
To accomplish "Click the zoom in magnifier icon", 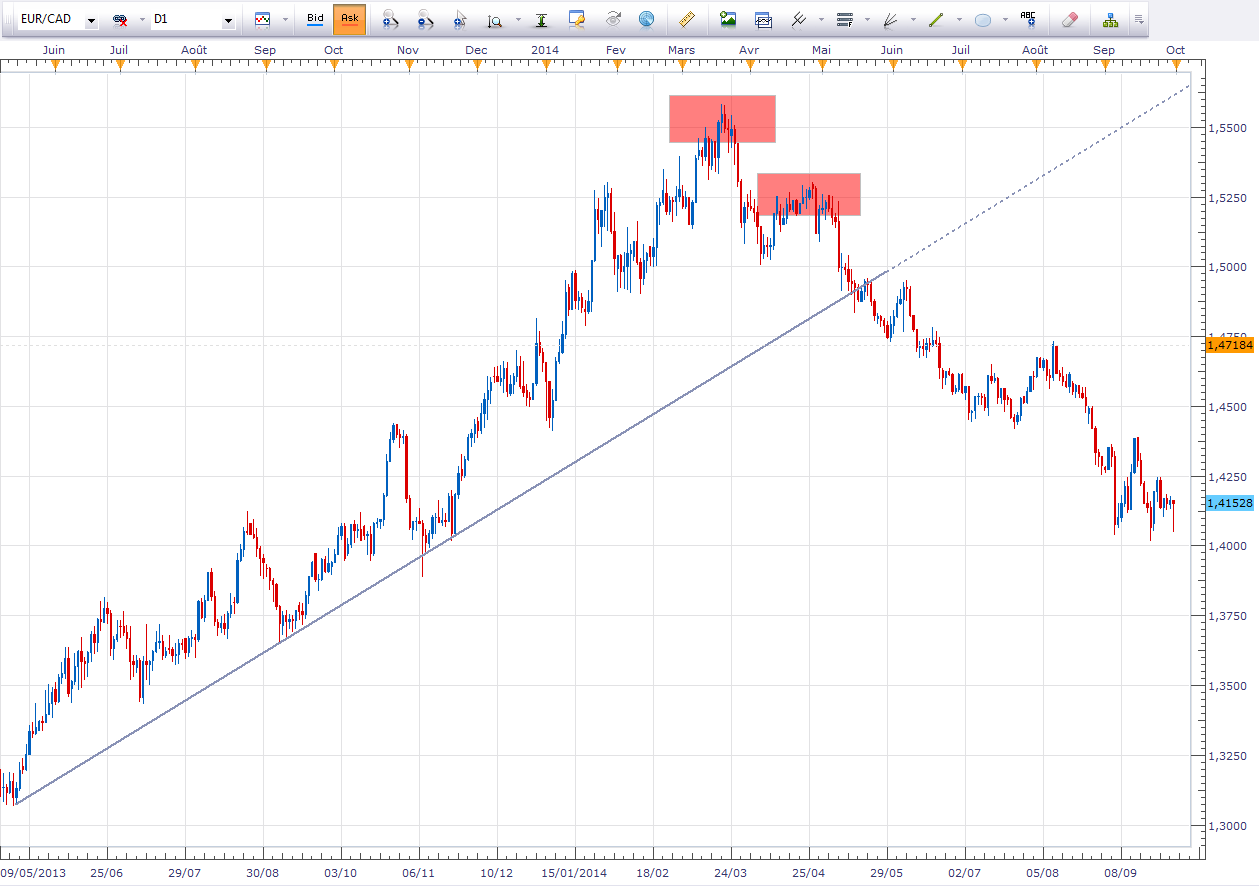I will point(391,19).
